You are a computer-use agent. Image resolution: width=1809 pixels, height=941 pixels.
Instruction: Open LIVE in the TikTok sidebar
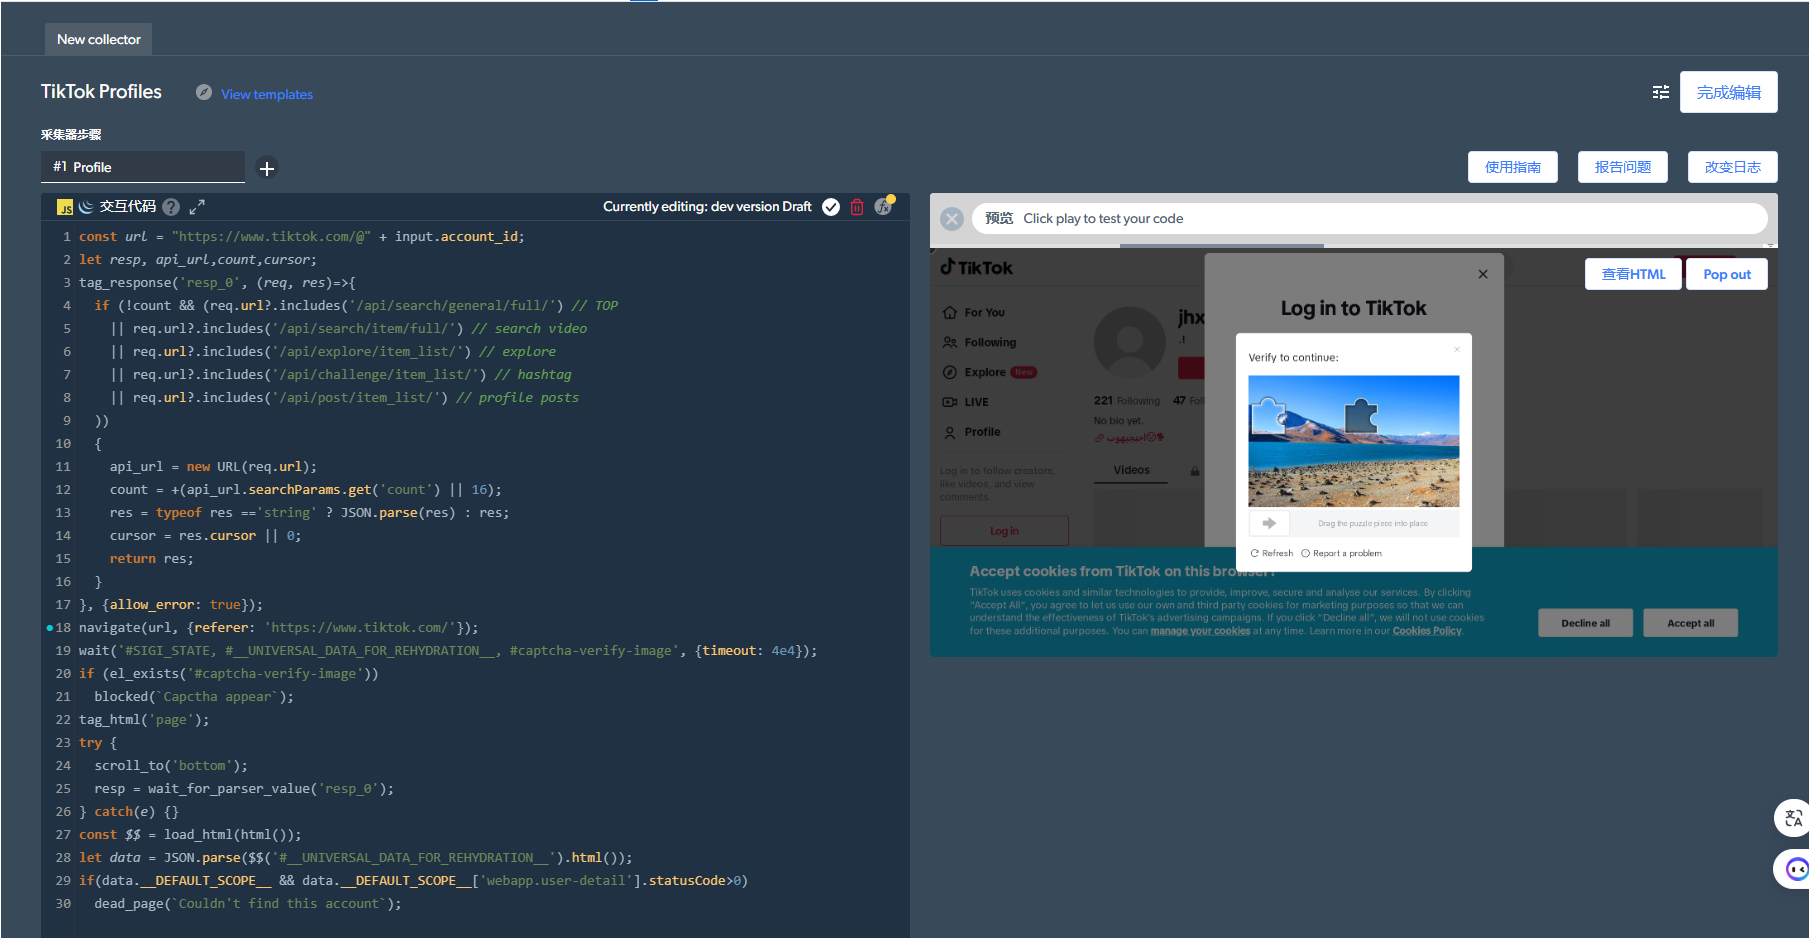(976, 402)
